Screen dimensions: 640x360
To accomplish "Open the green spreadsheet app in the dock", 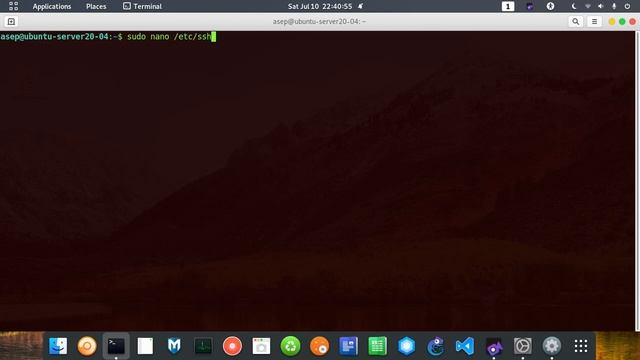I will (x=378, y=346).
